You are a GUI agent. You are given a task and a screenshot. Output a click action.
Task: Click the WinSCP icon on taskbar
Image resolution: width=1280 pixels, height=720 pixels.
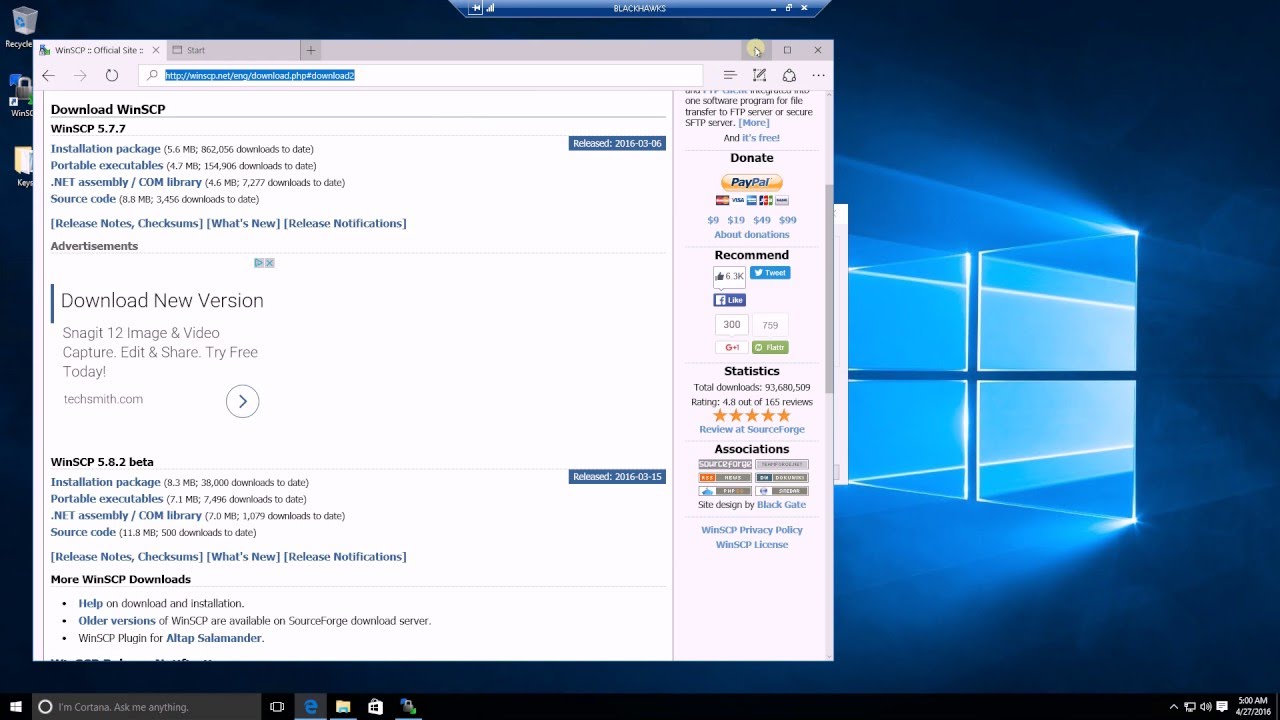(408, 707)
